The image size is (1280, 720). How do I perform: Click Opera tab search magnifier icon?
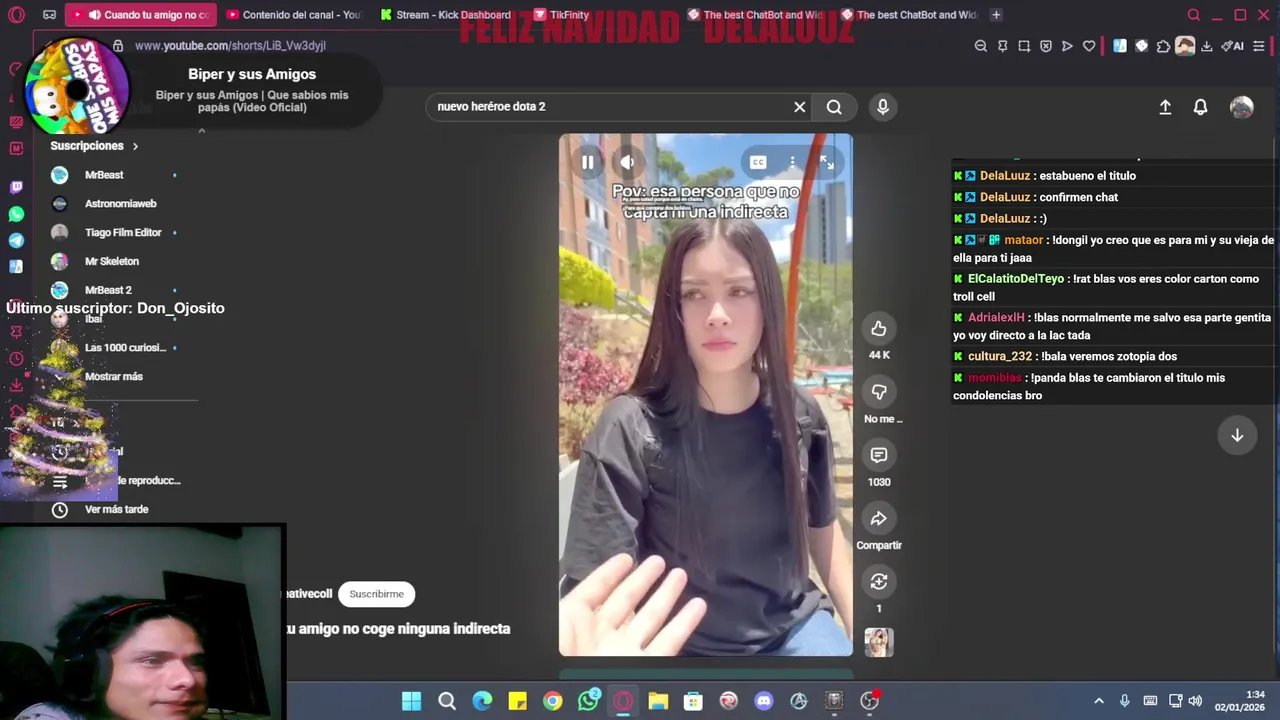1193,15
